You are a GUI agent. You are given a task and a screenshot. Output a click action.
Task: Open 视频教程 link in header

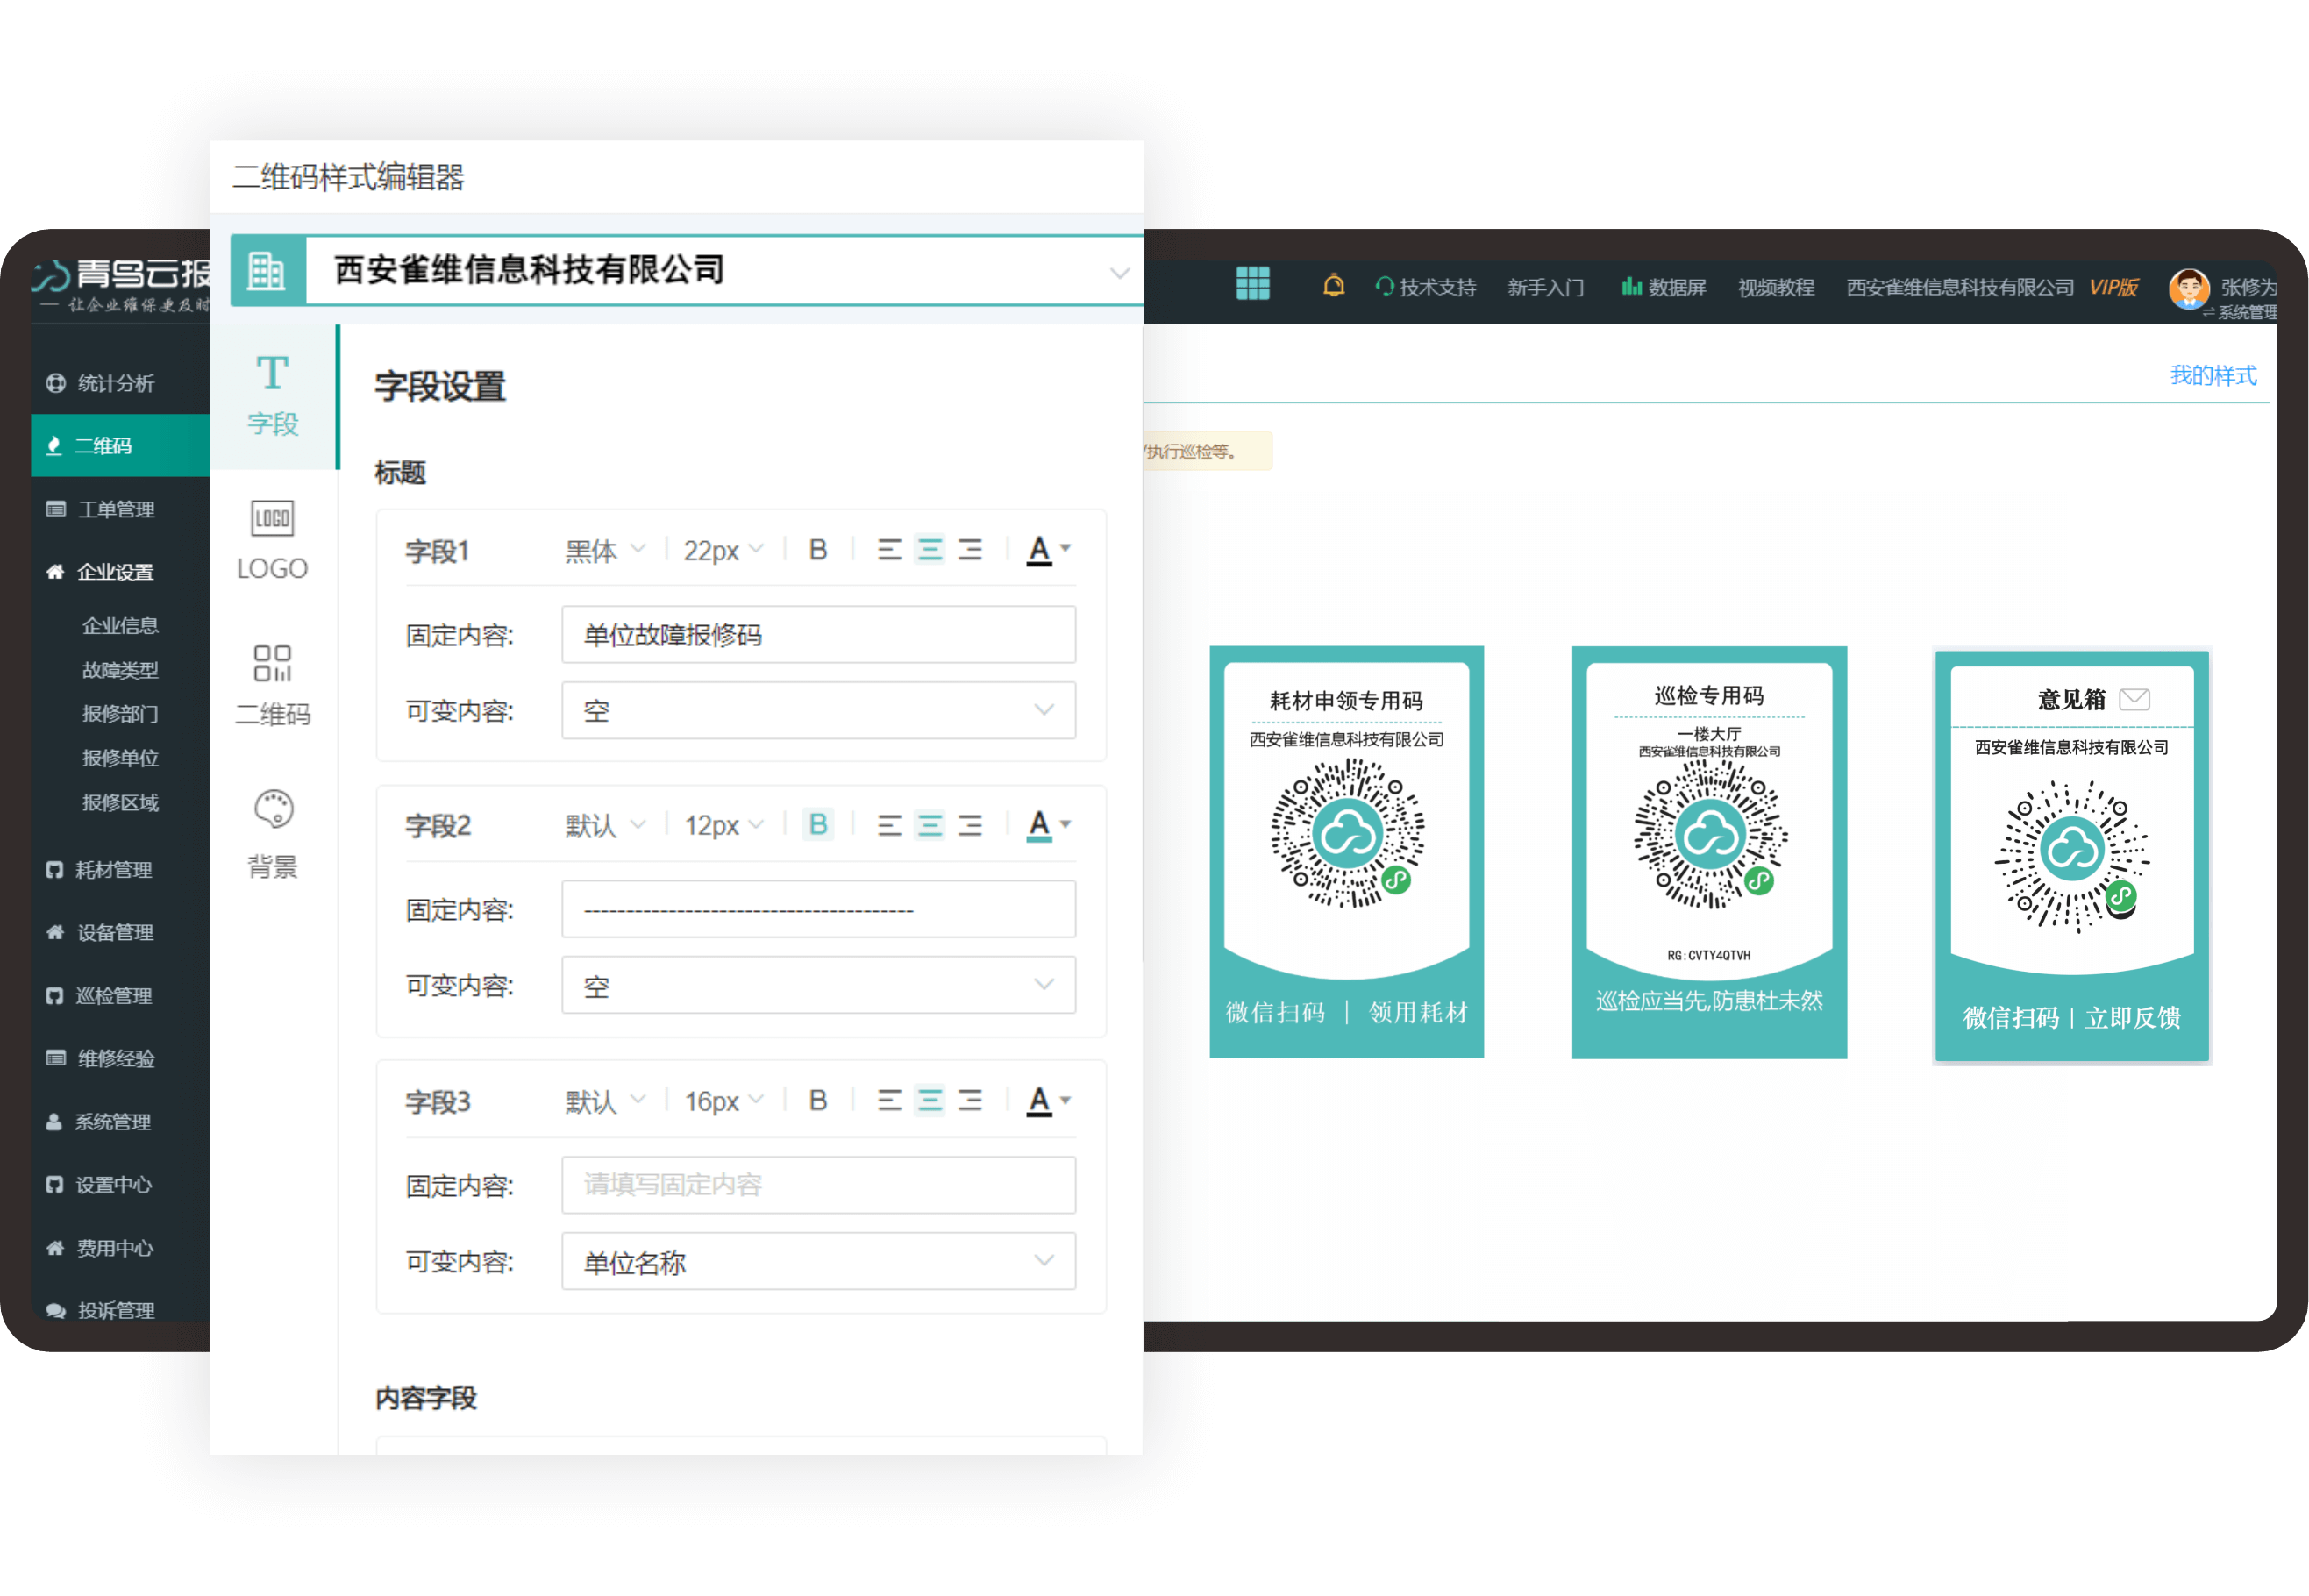pos(1776,287)
